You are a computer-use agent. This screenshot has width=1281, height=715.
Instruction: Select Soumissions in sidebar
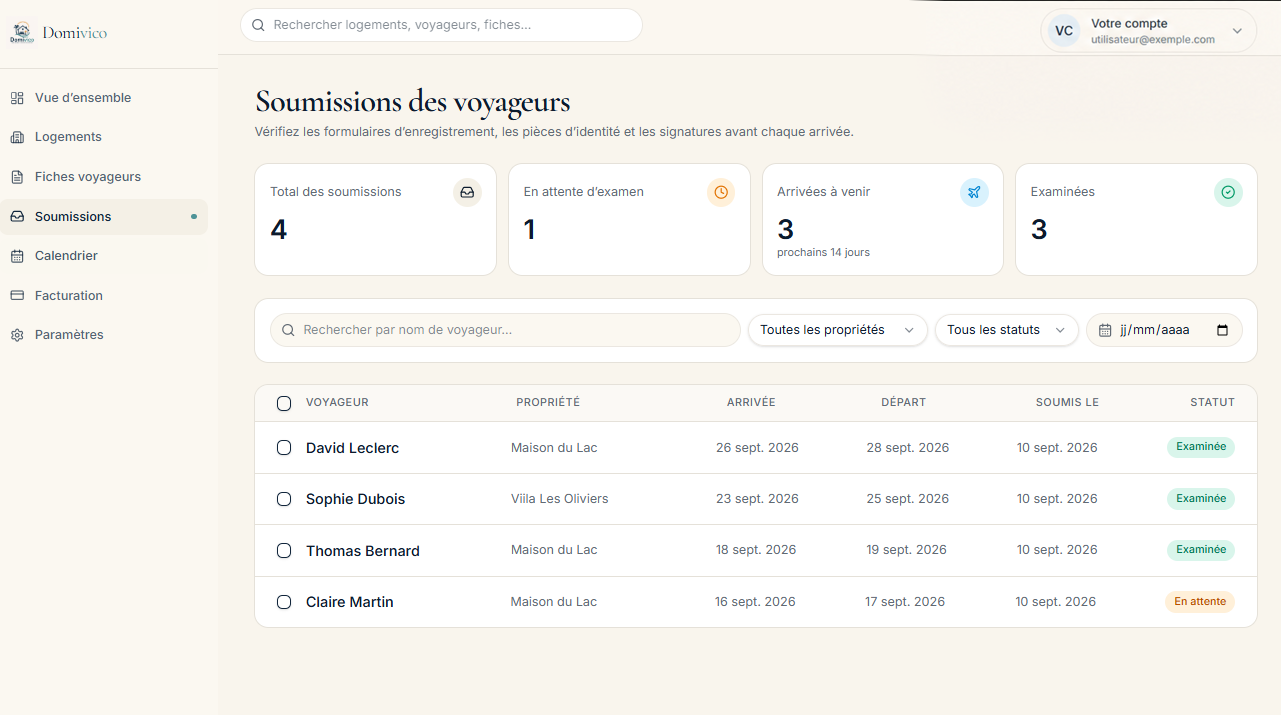click(104, 216)
